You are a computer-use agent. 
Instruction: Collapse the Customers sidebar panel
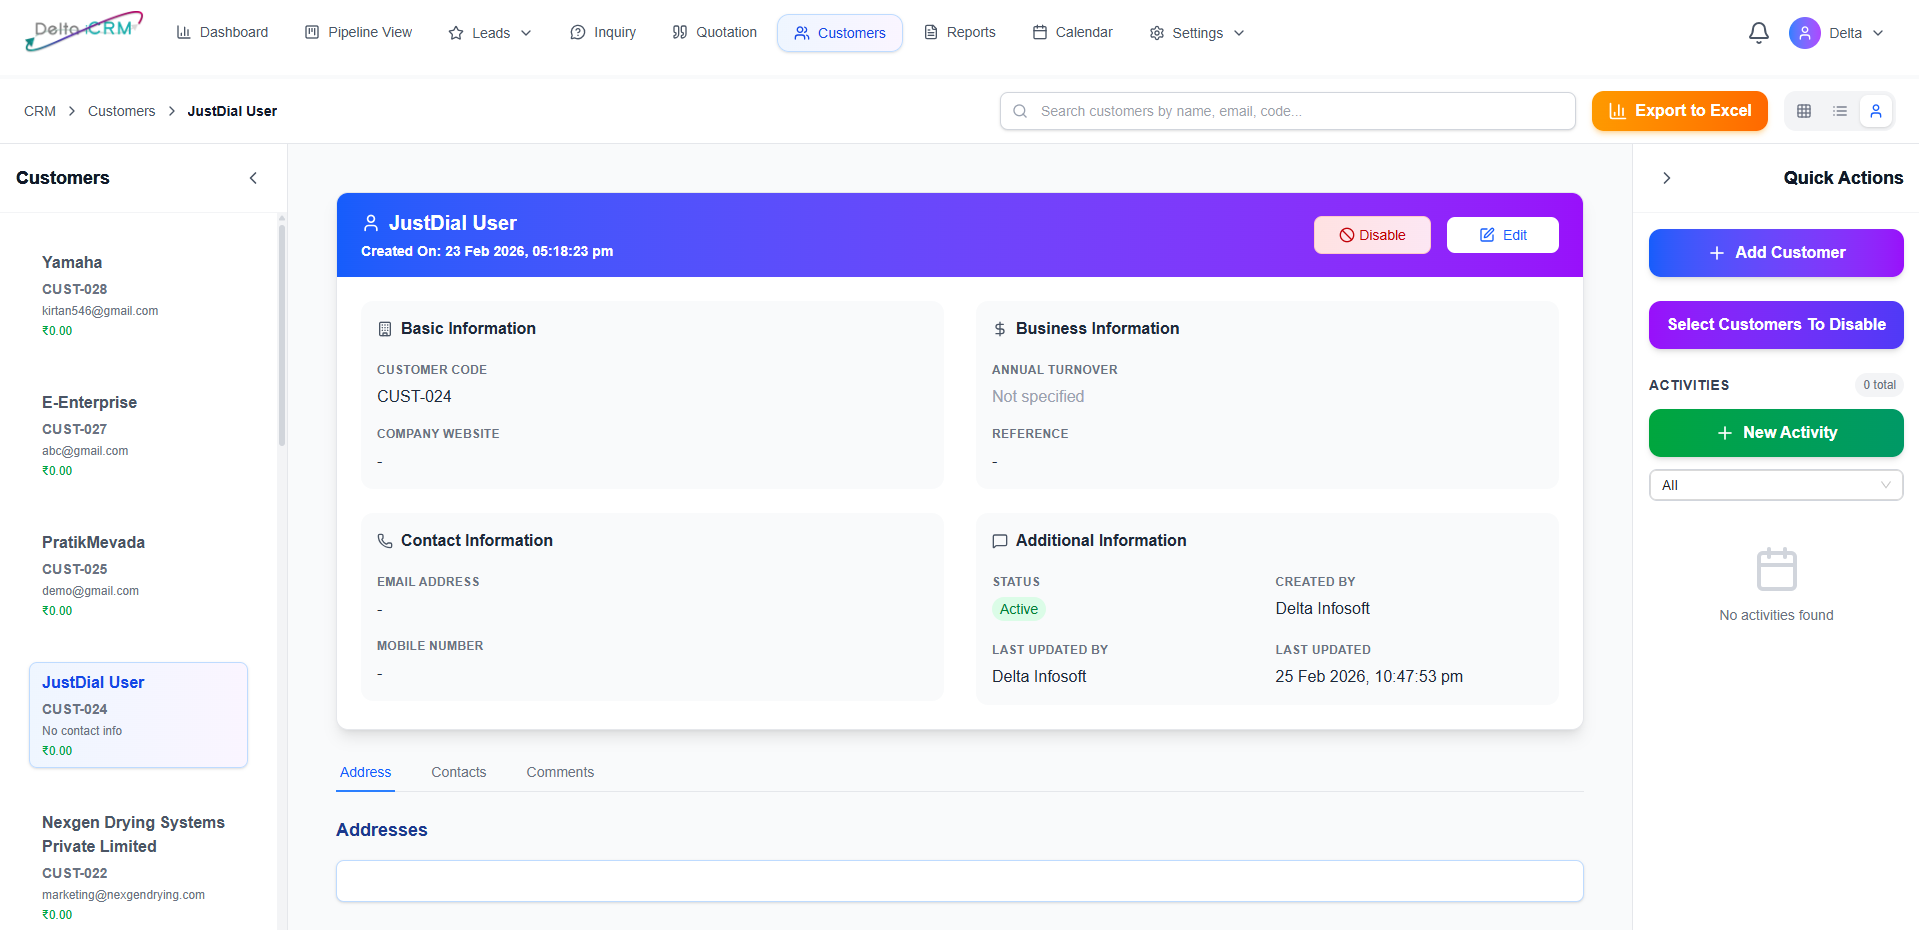coord(253,178)
